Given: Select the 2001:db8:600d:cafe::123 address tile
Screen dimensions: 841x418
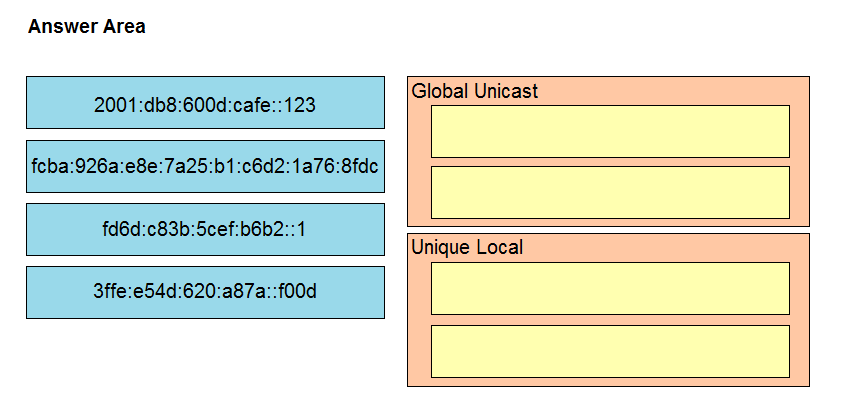Looking at the screenshot, I should coord(205,102).
